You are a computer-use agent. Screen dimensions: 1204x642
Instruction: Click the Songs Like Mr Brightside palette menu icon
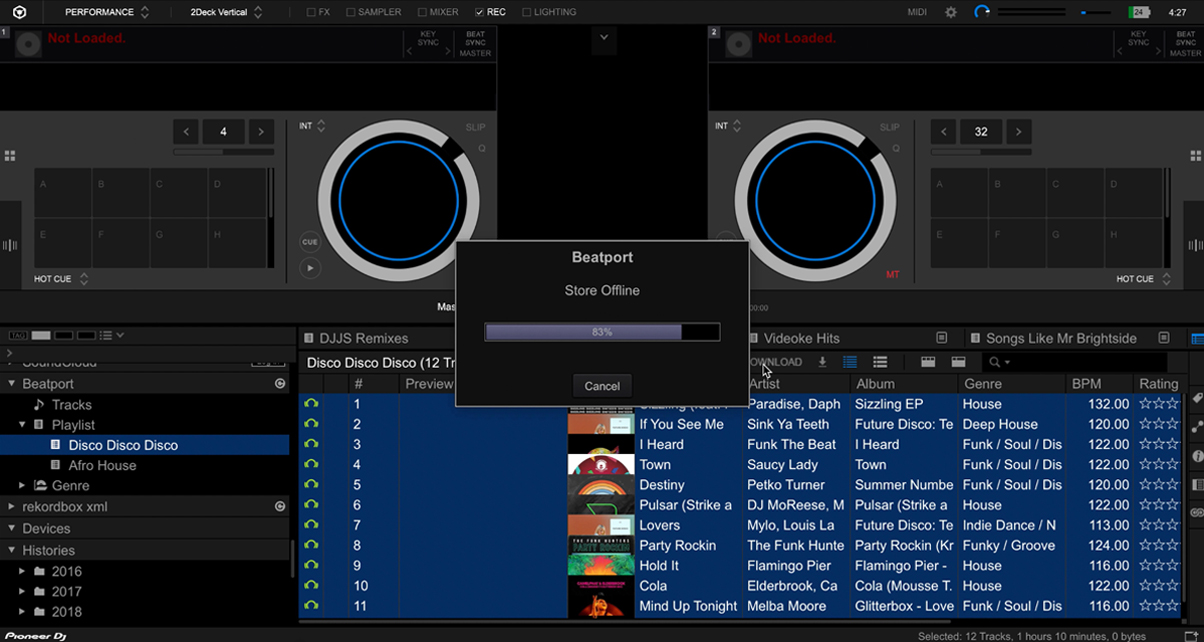point(1164,338)
